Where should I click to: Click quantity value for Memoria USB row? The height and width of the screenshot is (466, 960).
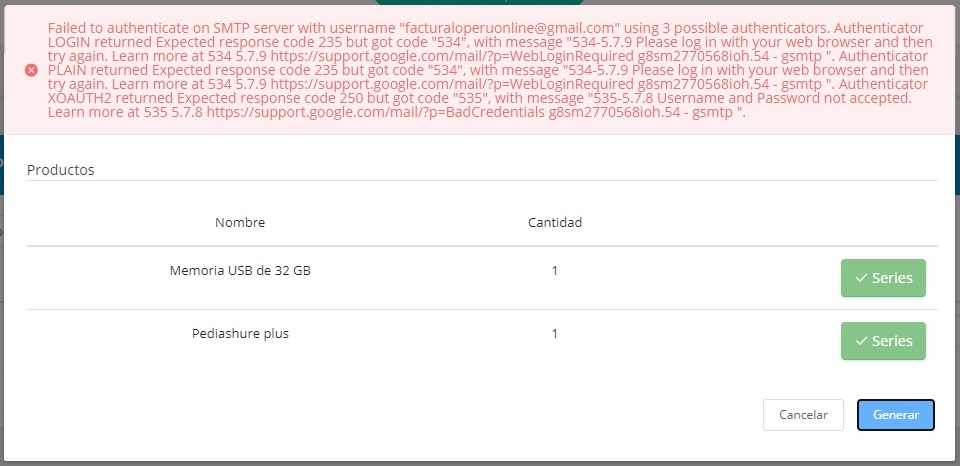555,270
